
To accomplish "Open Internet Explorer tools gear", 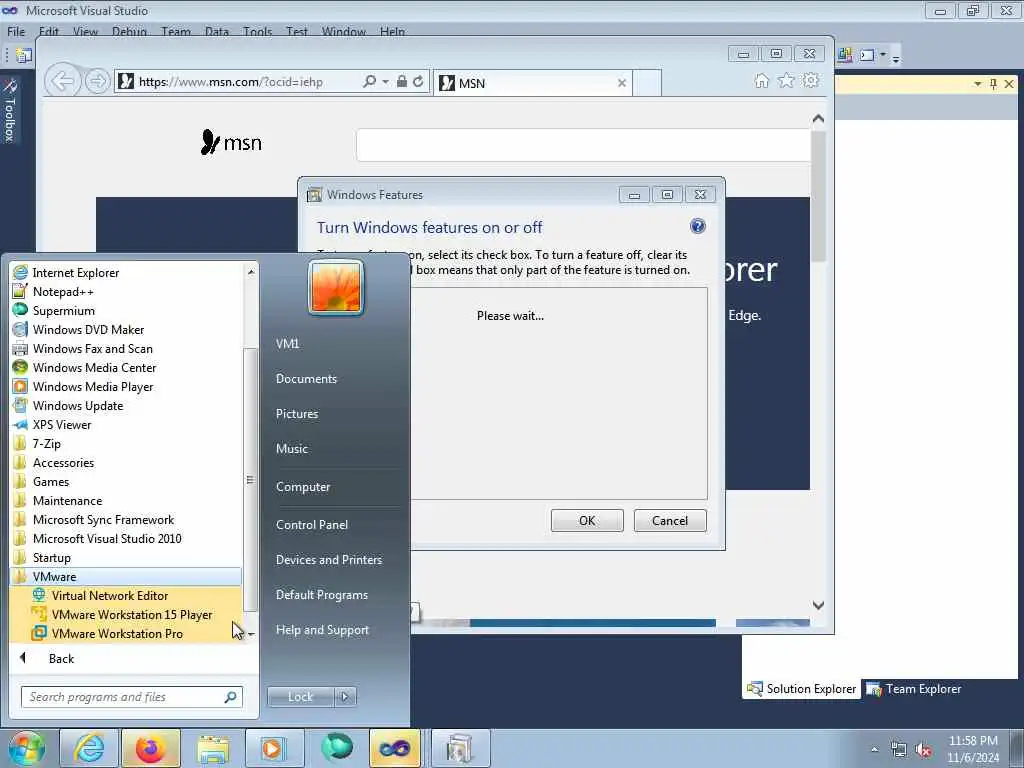I will click(811, 80).
